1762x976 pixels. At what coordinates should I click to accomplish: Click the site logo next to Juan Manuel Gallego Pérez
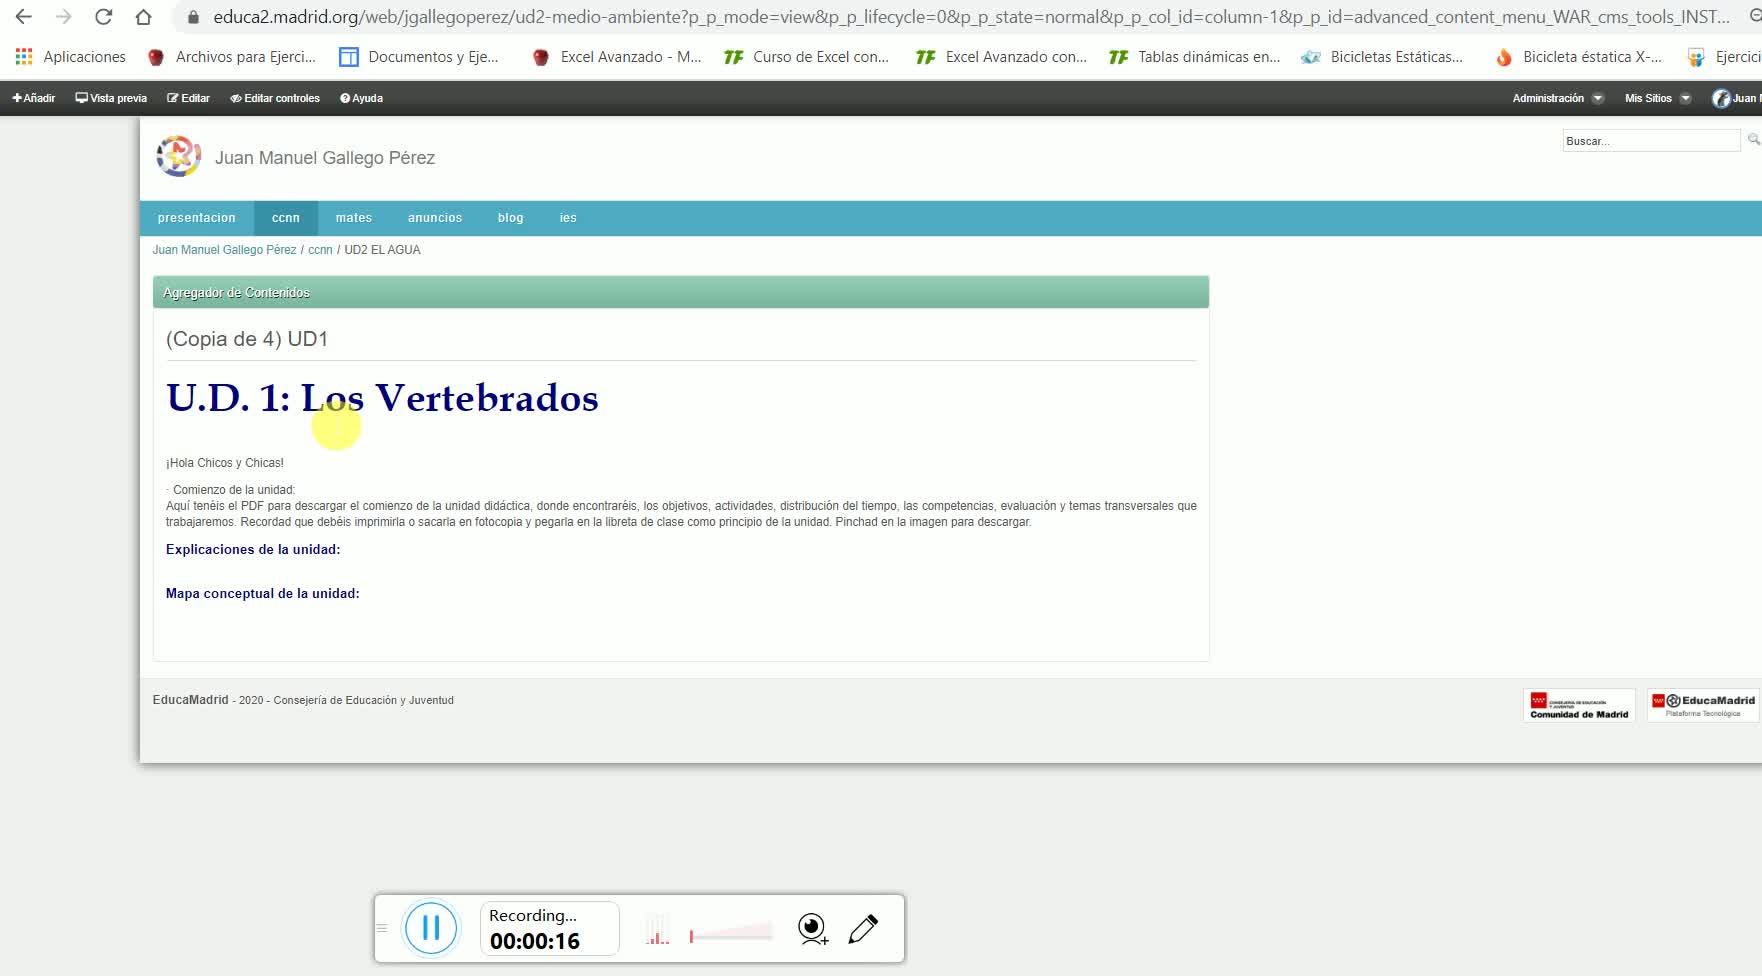click(x=178, y=157)
